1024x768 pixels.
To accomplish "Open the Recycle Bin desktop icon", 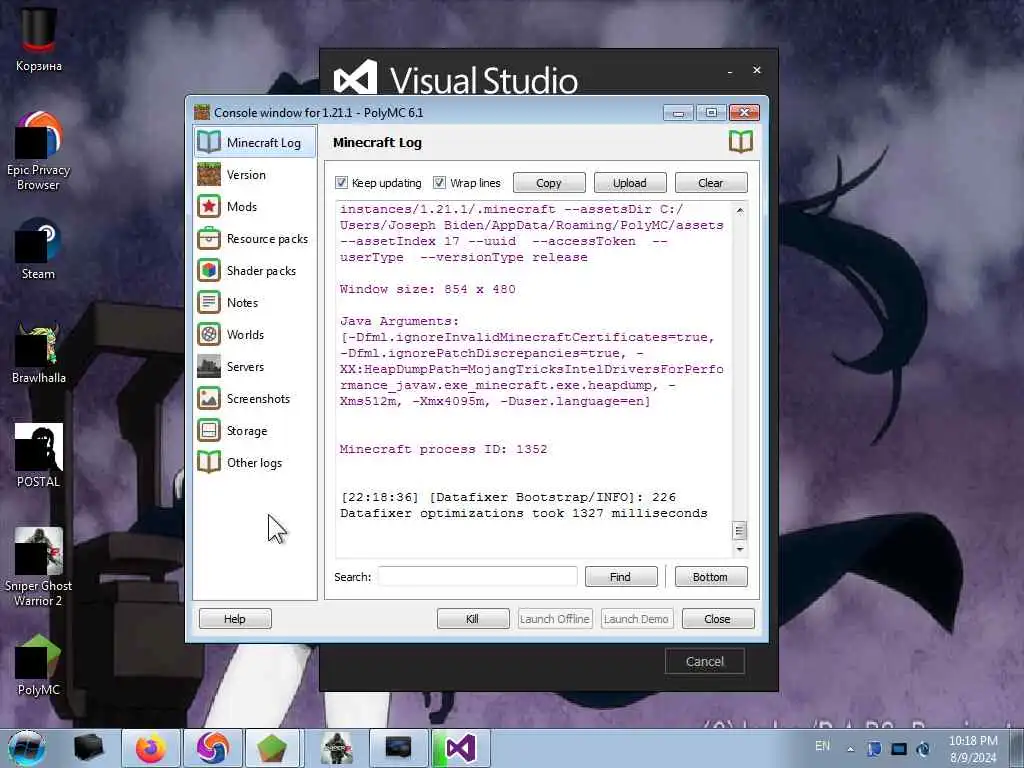I will (39, 40).
